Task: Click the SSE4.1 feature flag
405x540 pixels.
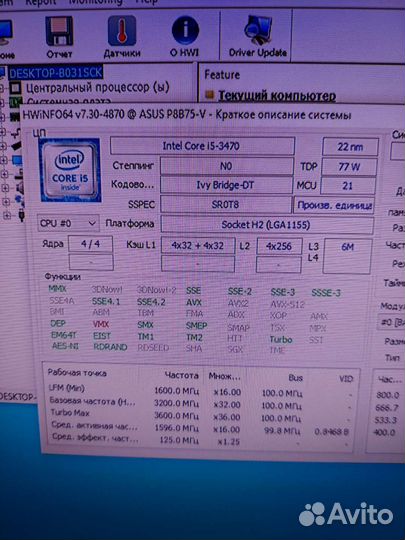Action: point(106,302)
